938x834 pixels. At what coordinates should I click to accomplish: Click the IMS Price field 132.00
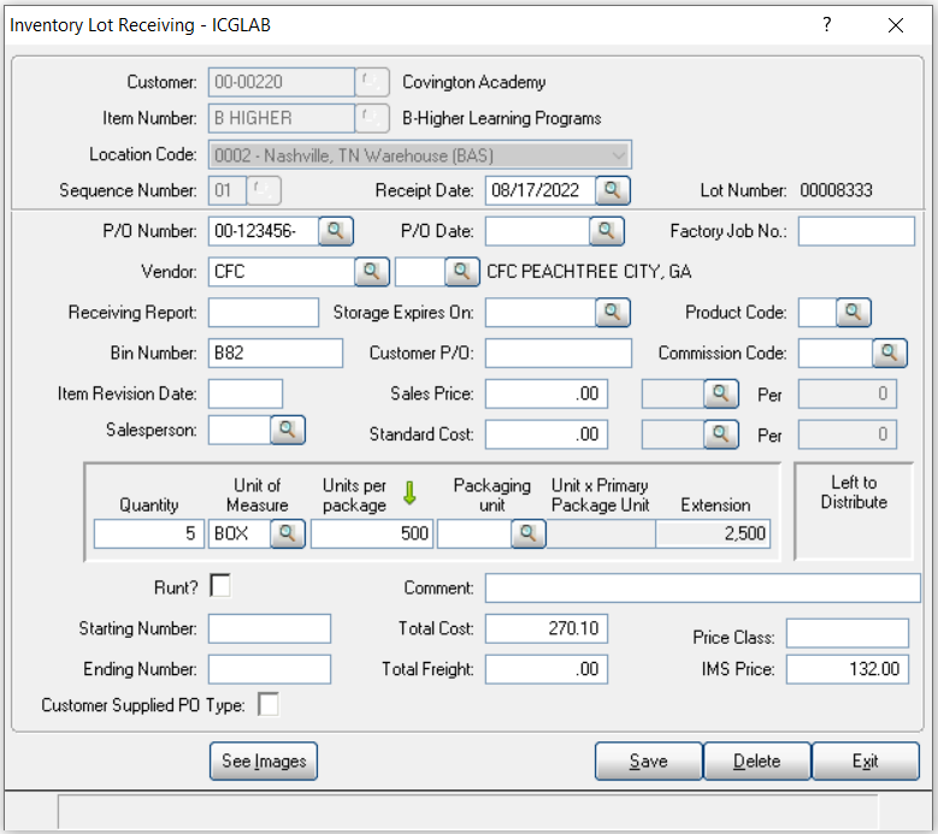click(x=847, y=669)
